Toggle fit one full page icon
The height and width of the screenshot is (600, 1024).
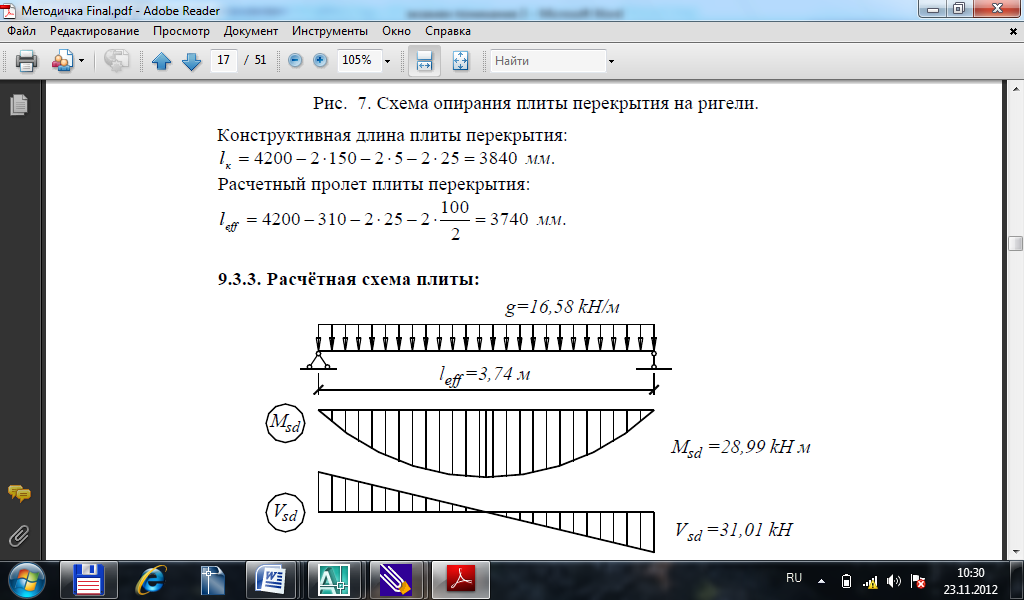[x=460, y=61]
